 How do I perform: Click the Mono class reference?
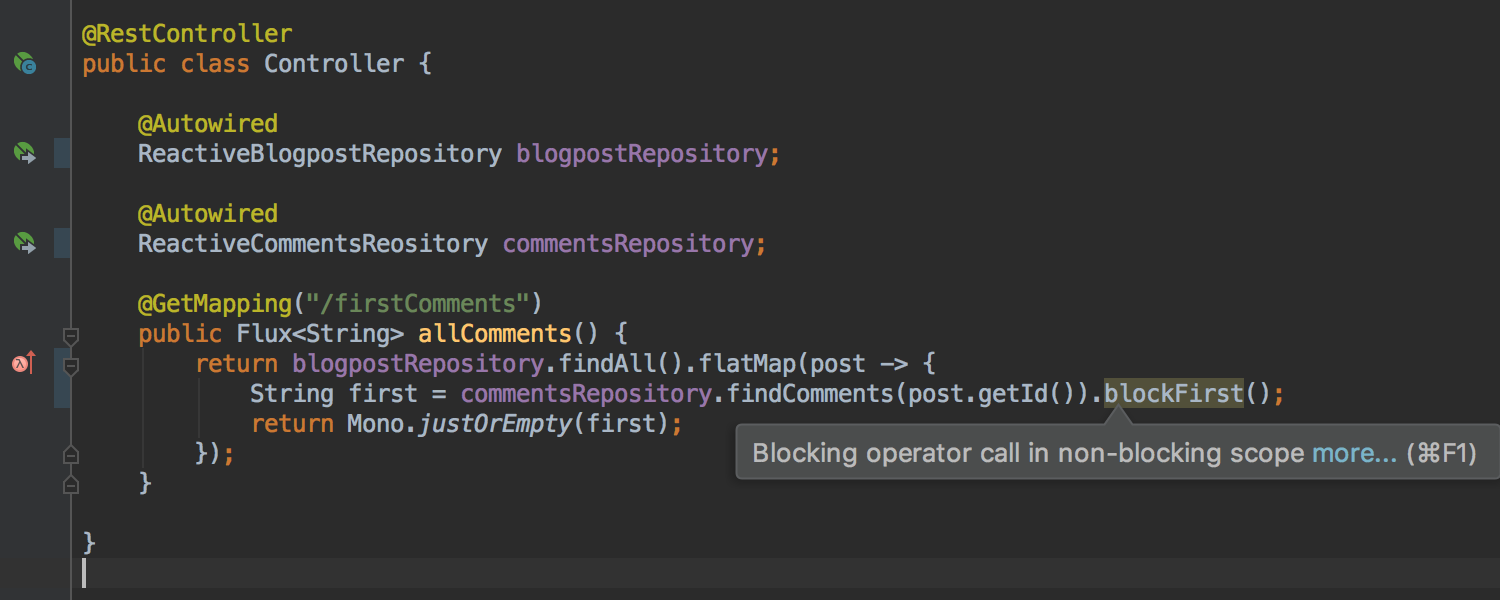click(375, 423)
